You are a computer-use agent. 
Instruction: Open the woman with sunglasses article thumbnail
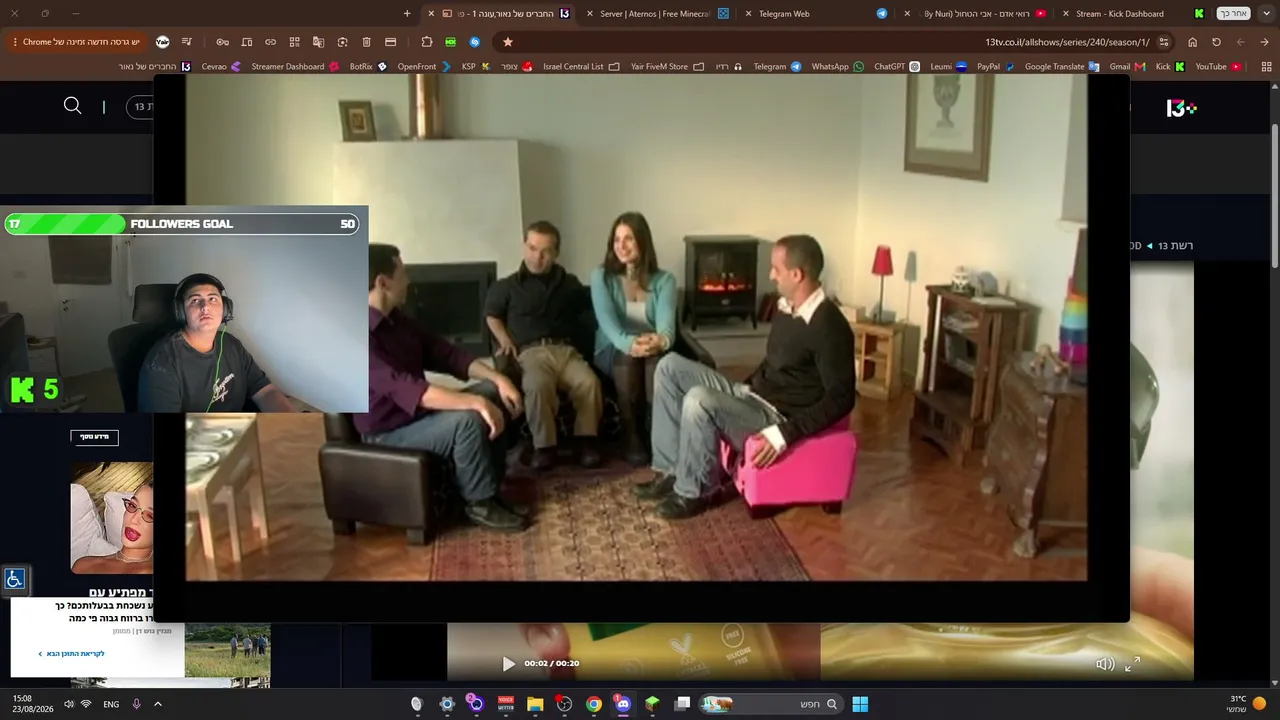(x=112, y=518)
